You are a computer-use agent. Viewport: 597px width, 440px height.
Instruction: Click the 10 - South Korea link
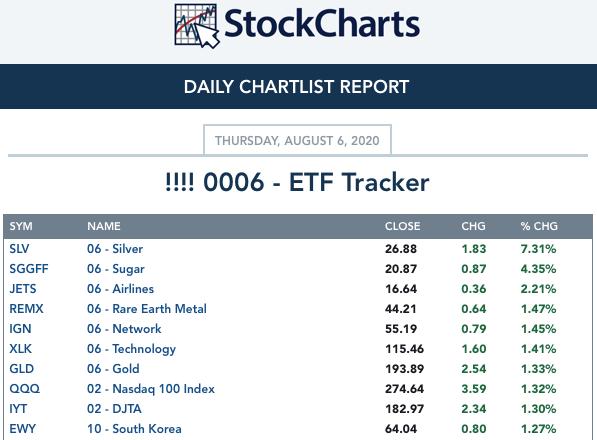[x=134, y=429]
